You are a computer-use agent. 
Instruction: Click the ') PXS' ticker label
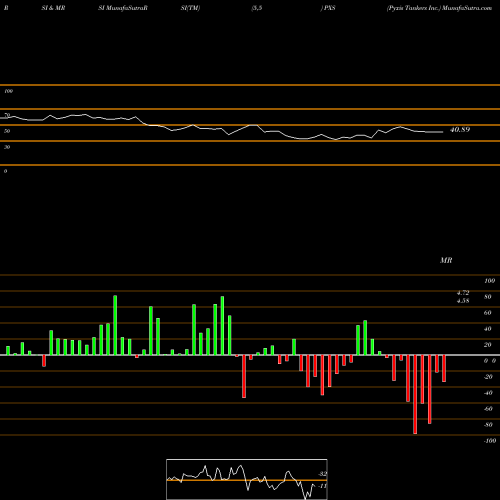tap(328, 8)
